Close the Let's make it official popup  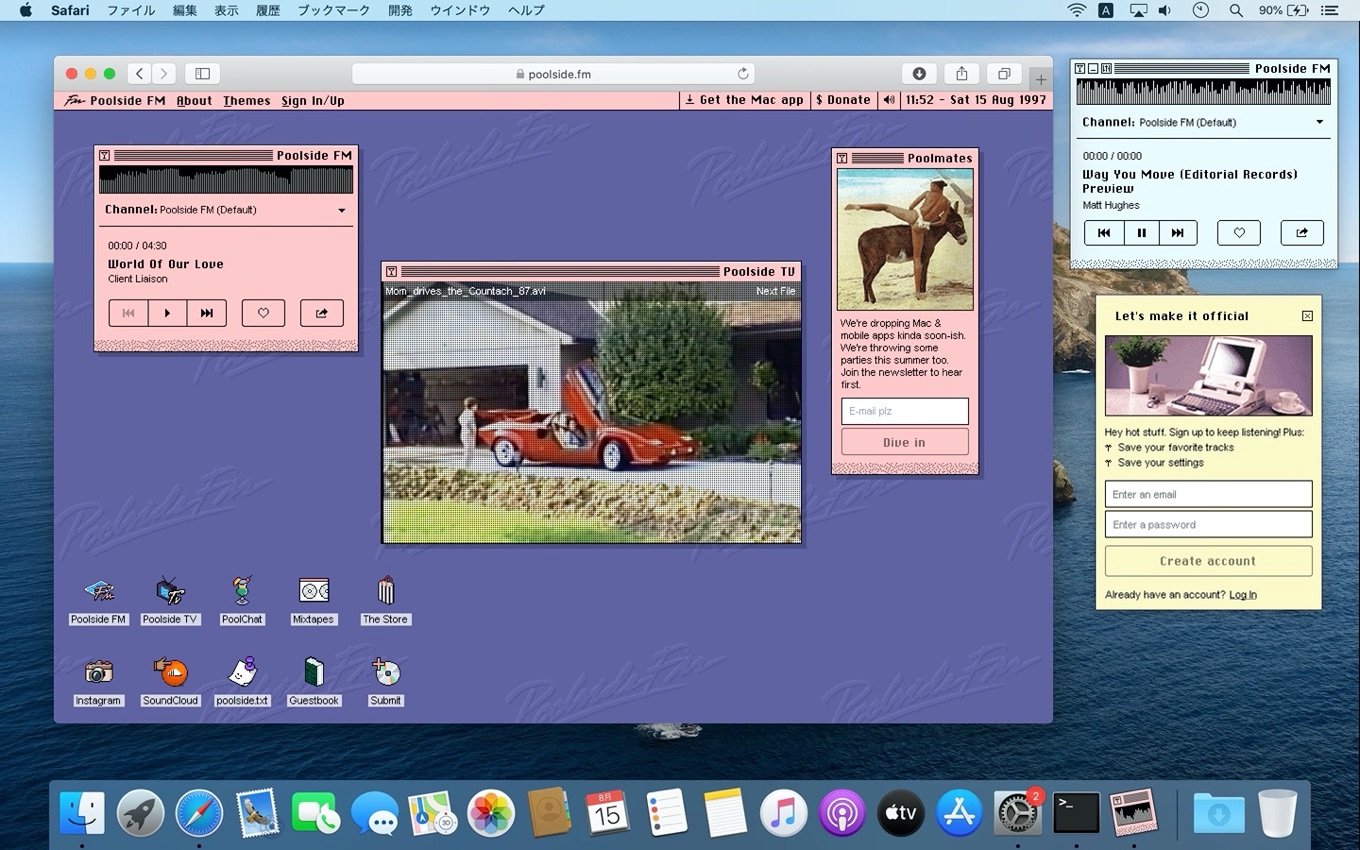pos(1307,316)
